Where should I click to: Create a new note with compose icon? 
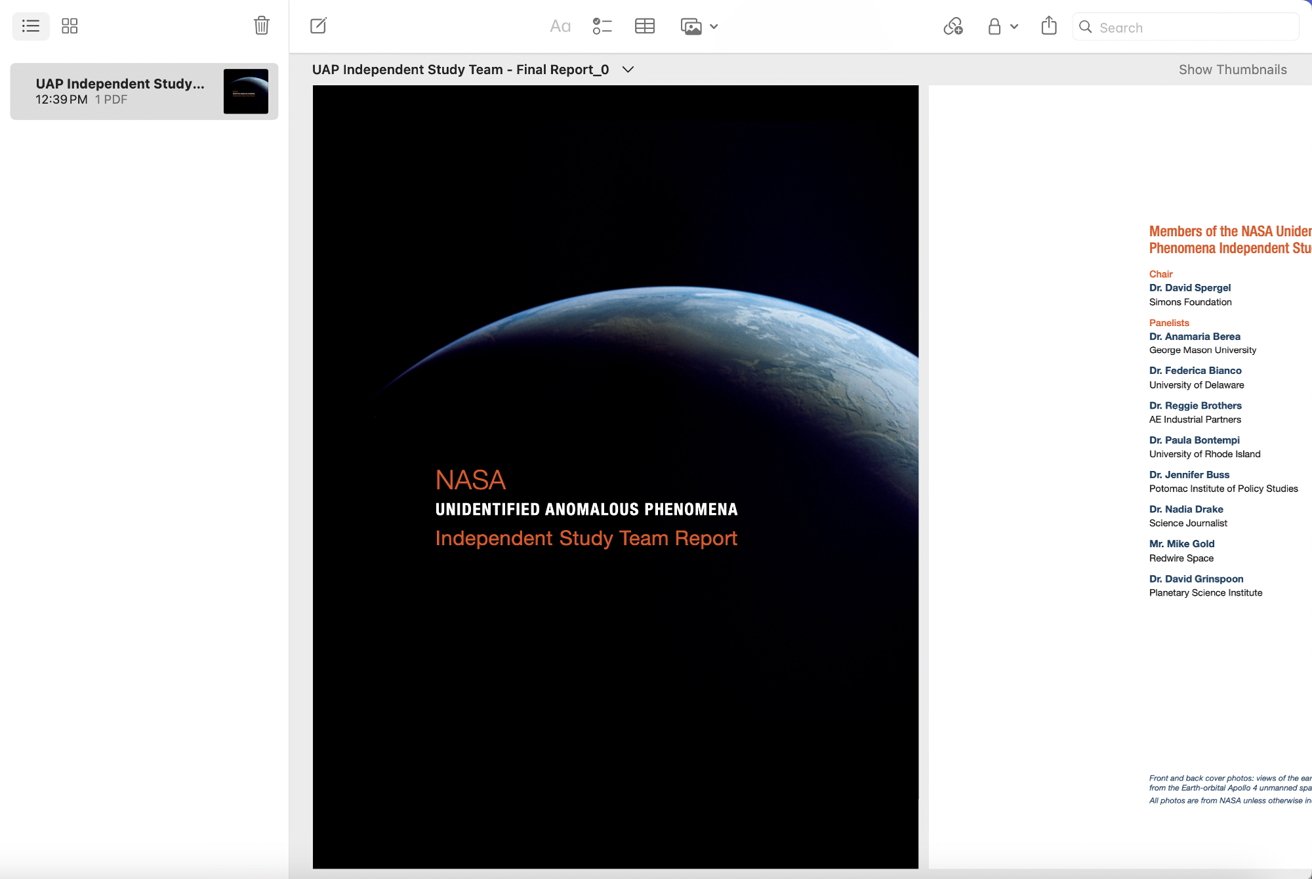click(x=318, y=26)
